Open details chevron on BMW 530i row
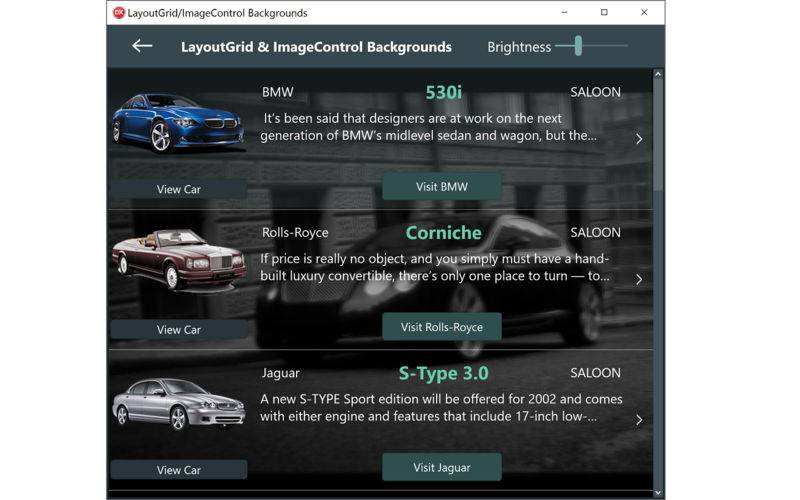800x500 pixels. click(x=639, y=139)
